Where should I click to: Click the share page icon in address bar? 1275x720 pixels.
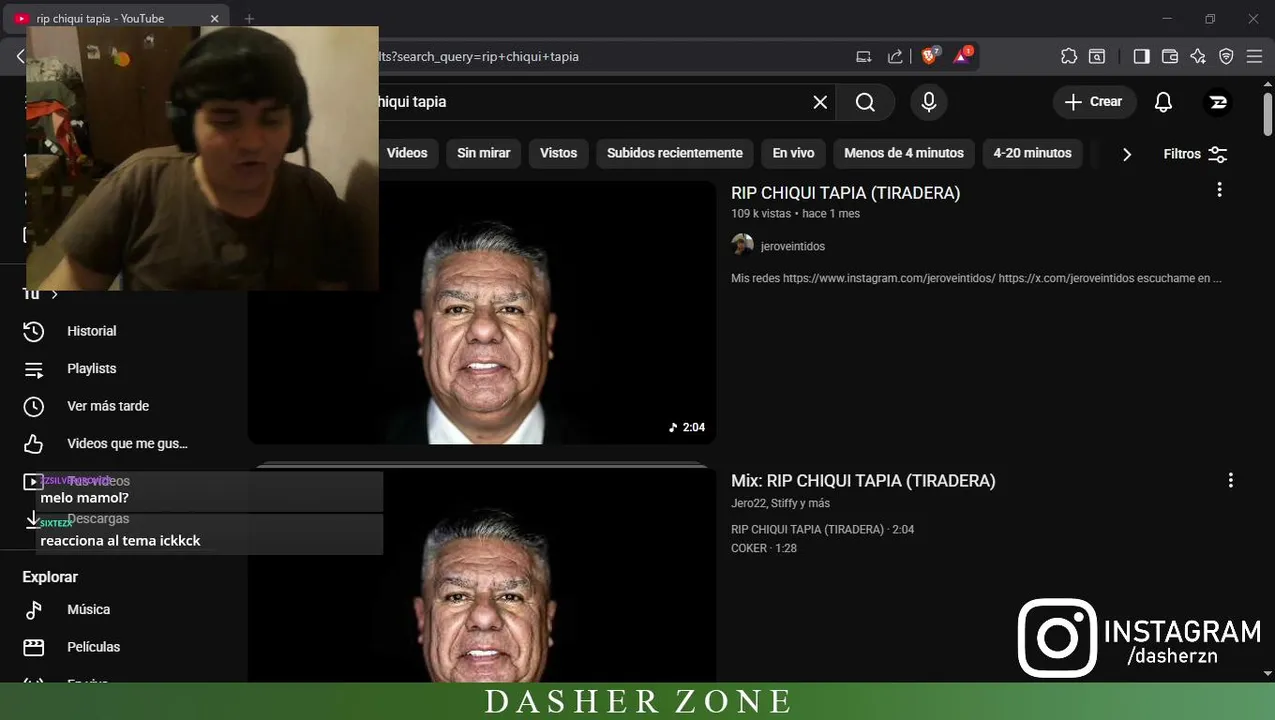click(x=895, y=57)
